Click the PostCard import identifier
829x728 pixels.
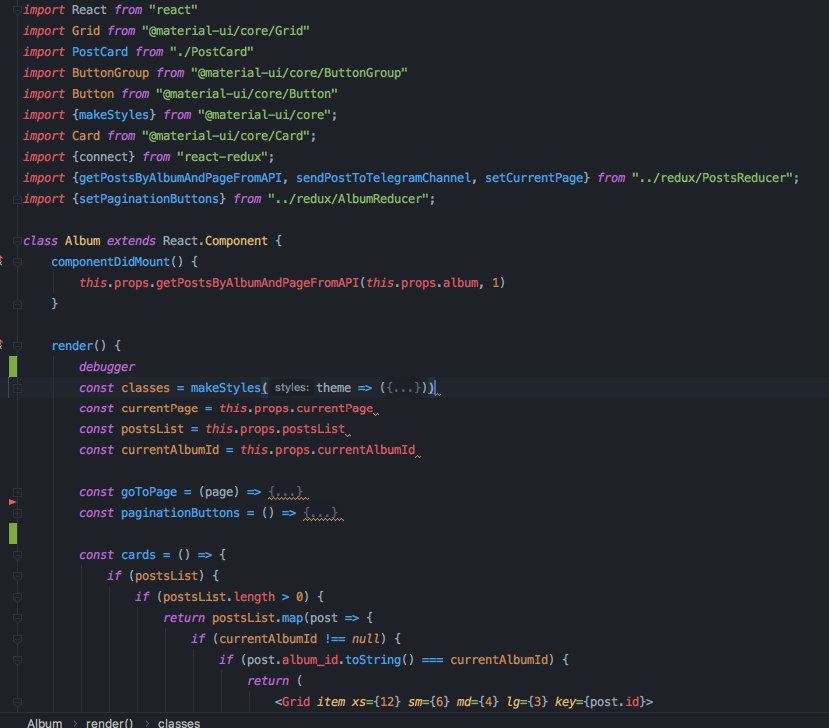click(100, 52)
